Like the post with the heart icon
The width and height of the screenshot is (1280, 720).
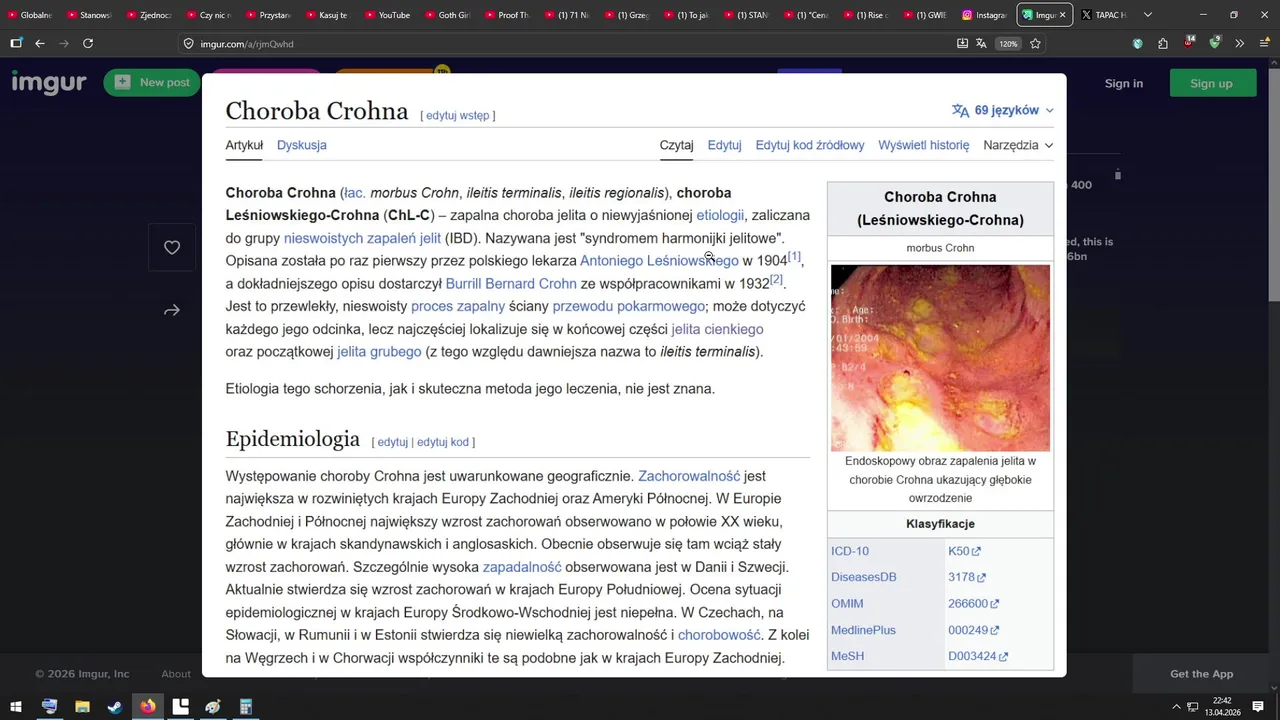click(172, 247)
